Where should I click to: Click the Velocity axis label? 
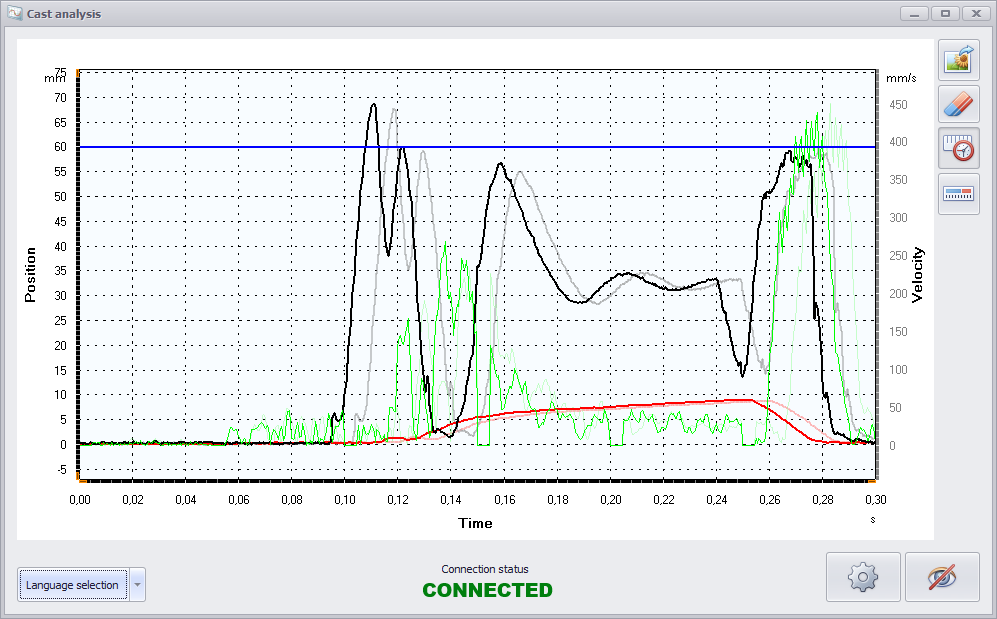917,275
